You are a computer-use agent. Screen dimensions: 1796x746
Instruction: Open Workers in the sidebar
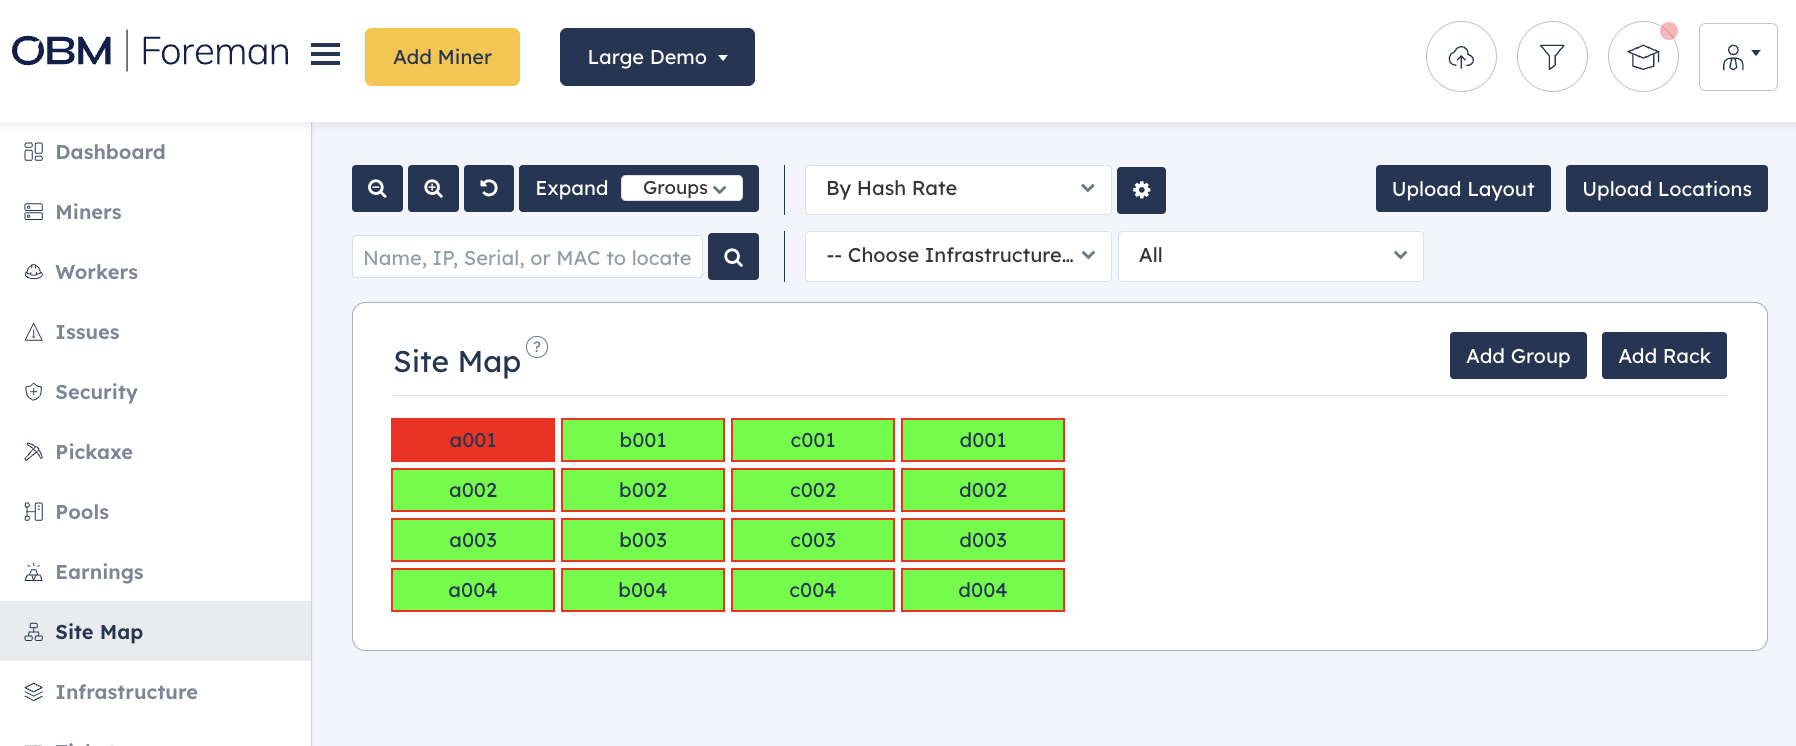155,272
